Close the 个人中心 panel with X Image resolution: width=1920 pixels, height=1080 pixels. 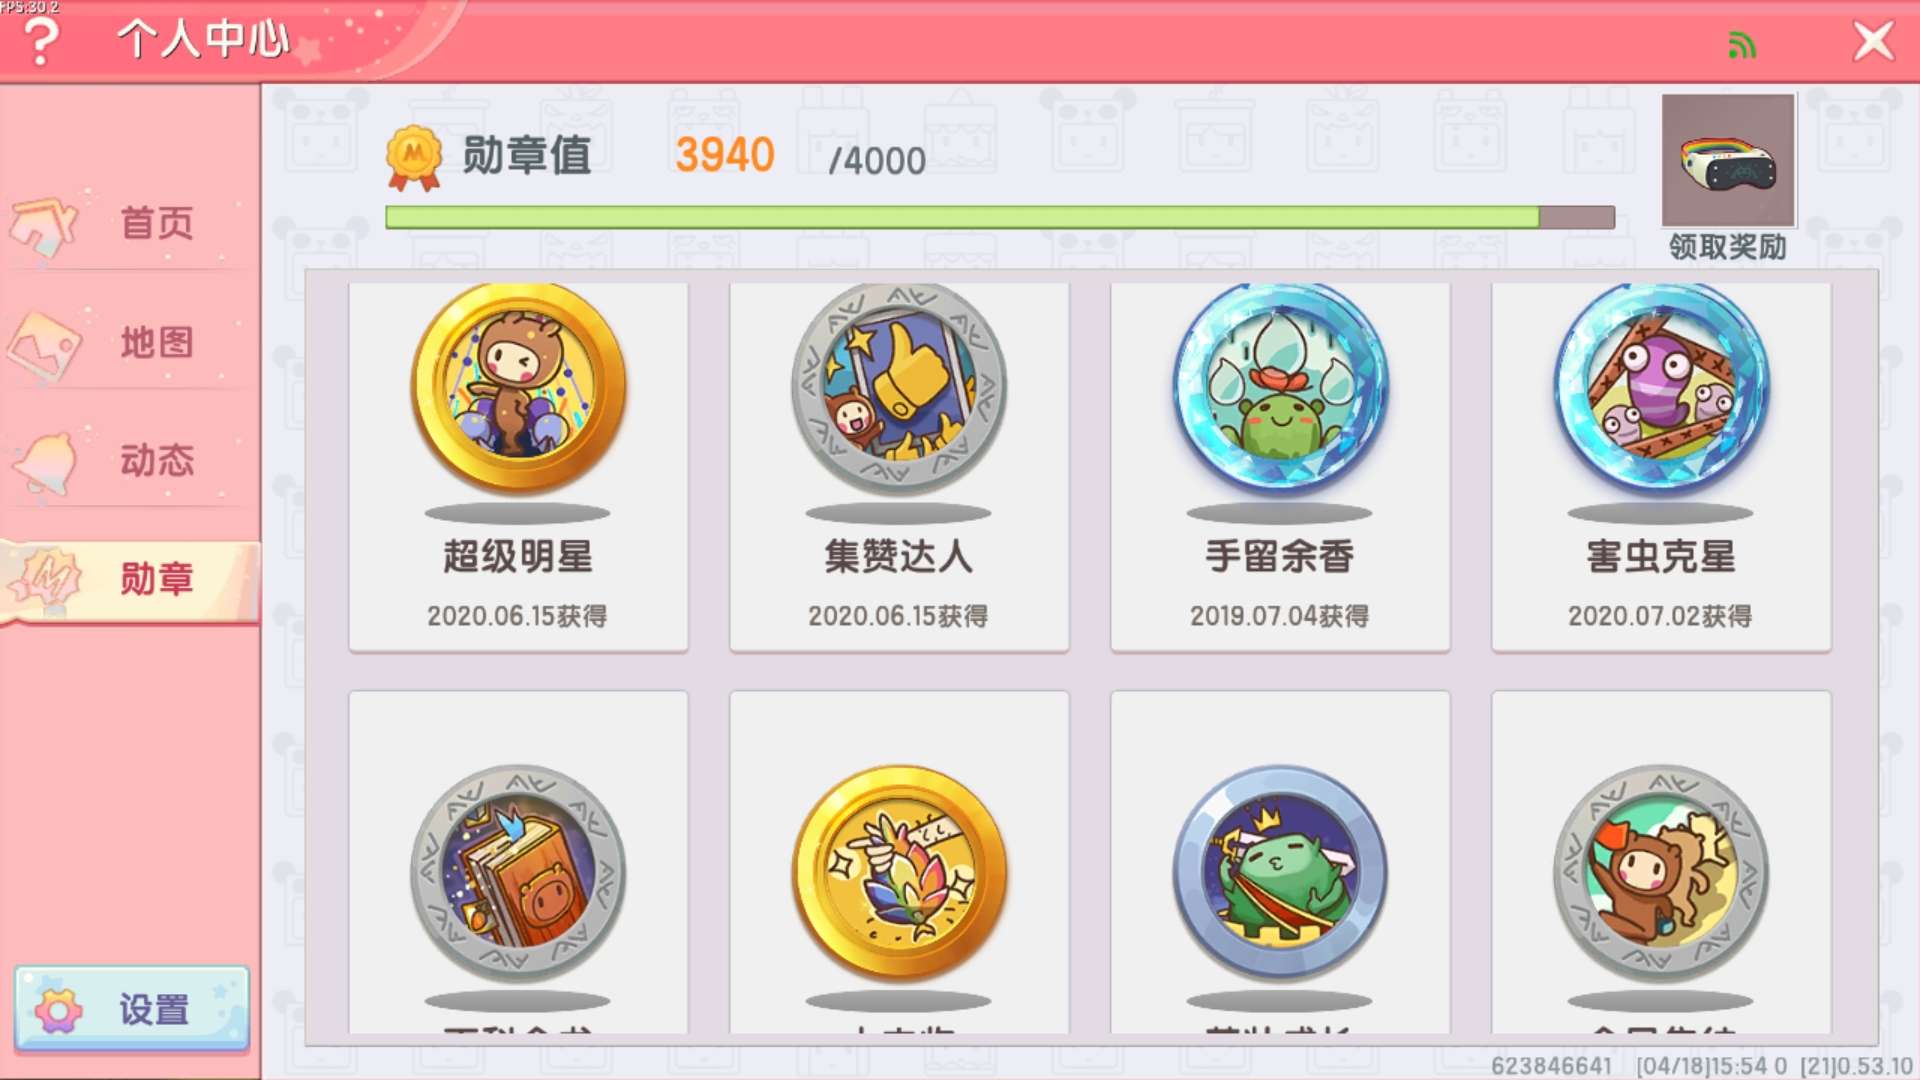(x=1873, y=42)
